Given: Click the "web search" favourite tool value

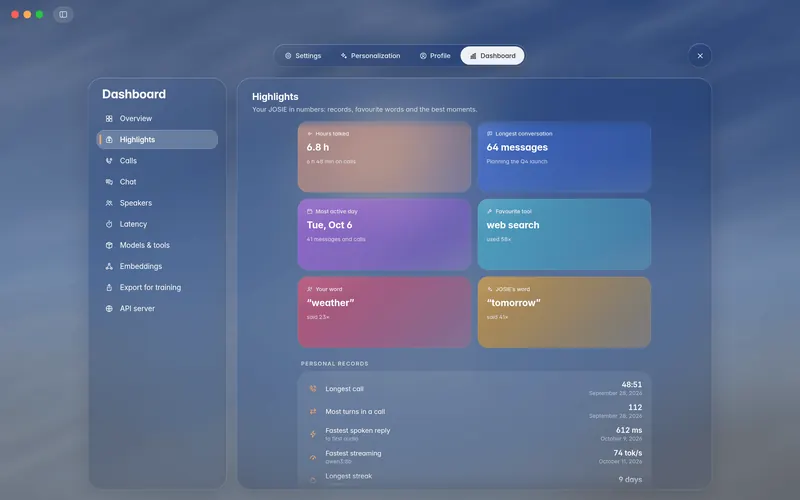Looking at the screenshot, I should click(513, 225).
